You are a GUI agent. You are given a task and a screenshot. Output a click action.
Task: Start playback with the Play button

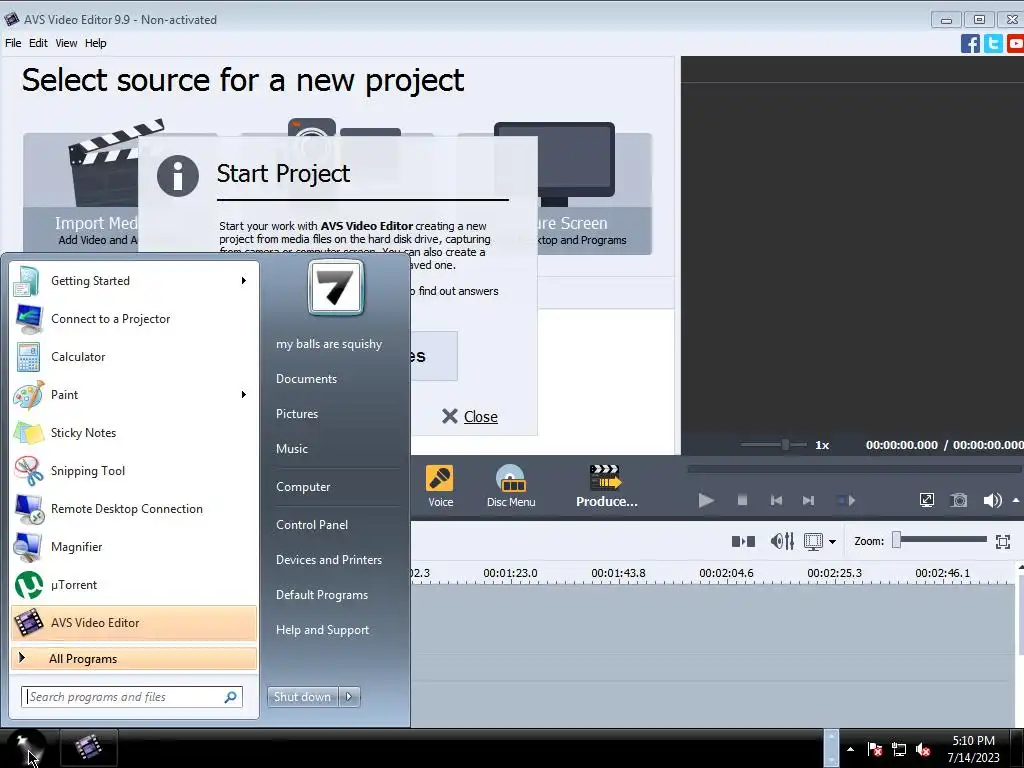(705, 501)
